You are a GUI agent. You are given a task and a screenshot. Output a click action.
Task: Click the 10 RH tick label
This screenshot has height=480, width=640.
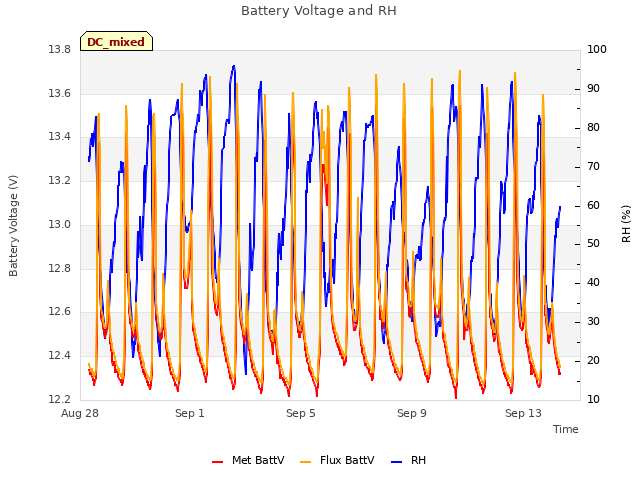pyautogui.click(x=593, y=399)
